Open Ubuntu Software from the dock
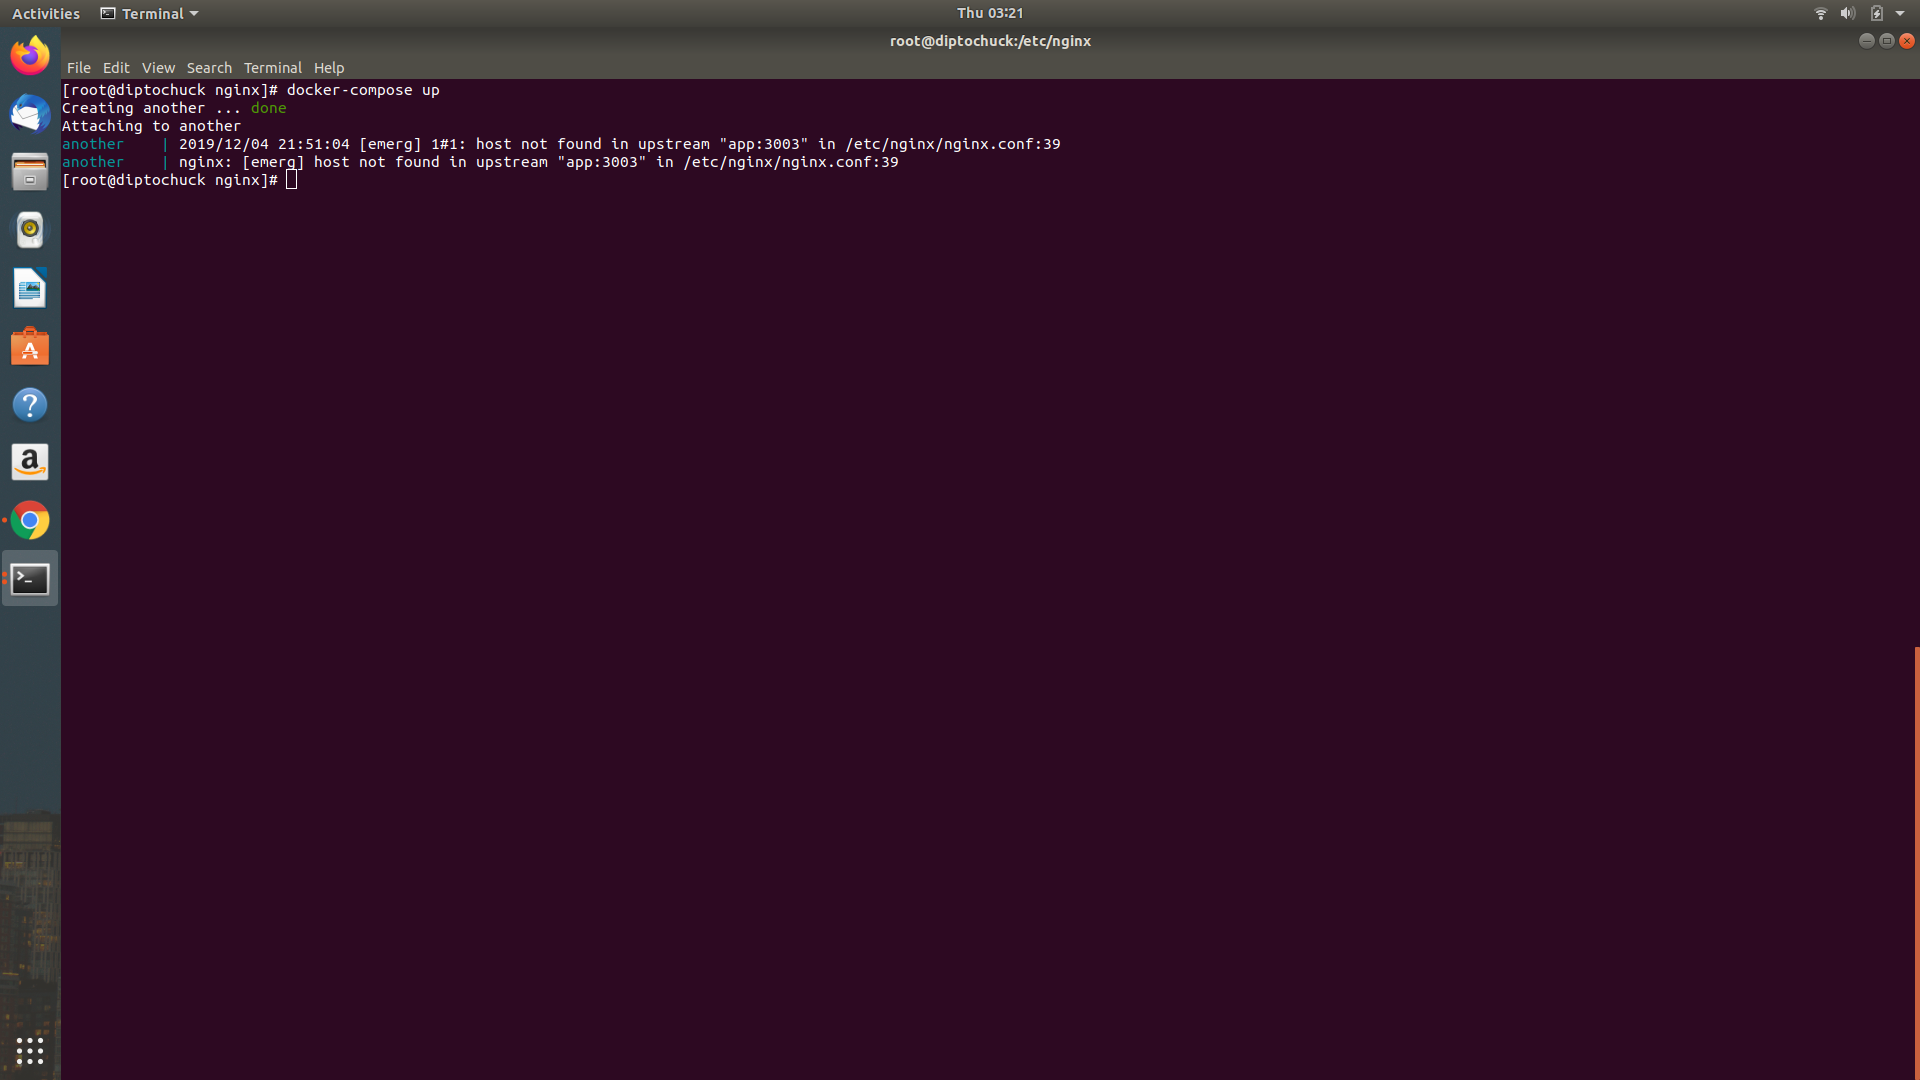The height and width of the screenshot is (1080, 1920). point(29,346)
